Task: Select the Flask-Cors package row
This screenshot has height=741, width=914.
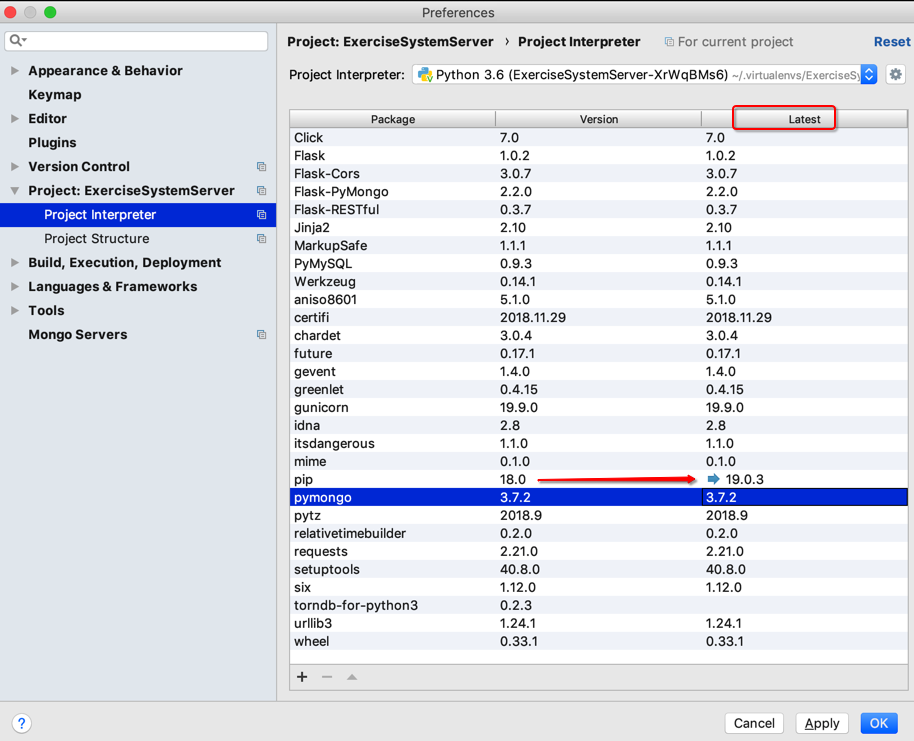Action: (599, 174)
